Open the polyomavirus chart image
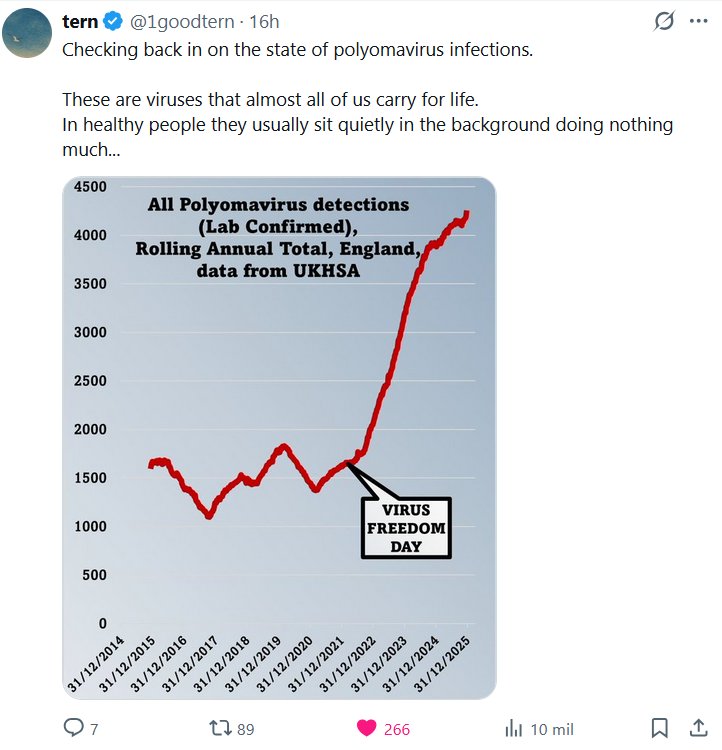The image size is (722, 750). pyautogui.click(x=279, y=438)
